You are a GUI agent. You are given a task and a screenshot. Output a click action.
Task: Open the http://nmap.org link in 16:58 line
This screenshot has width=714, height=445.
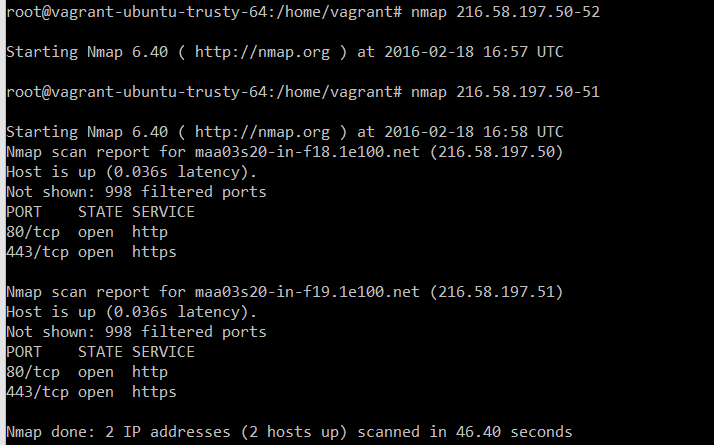(262, 132)
